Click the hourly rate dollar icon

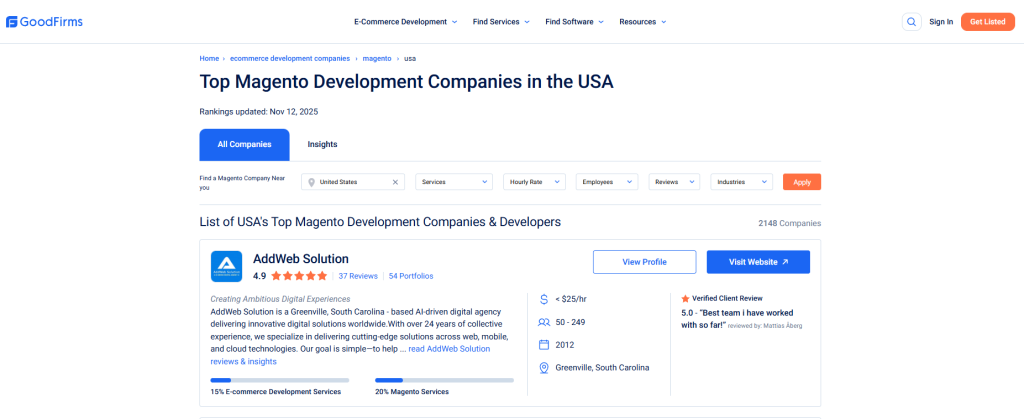(544, 299)
